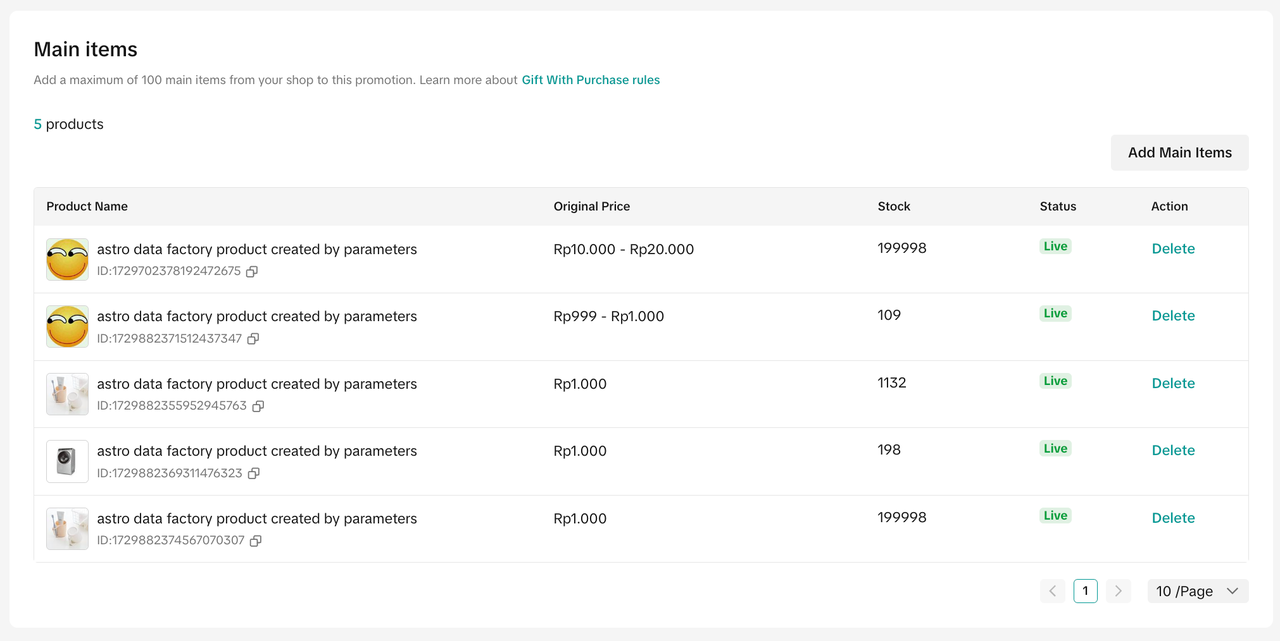
Task: Go to the previous page arrow
Action: 1052,591
